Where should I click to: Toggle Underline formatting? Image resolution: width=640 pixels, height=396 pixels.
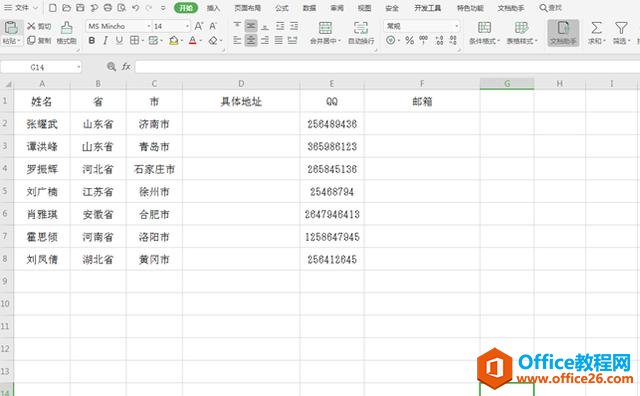(x=119, y=40)
